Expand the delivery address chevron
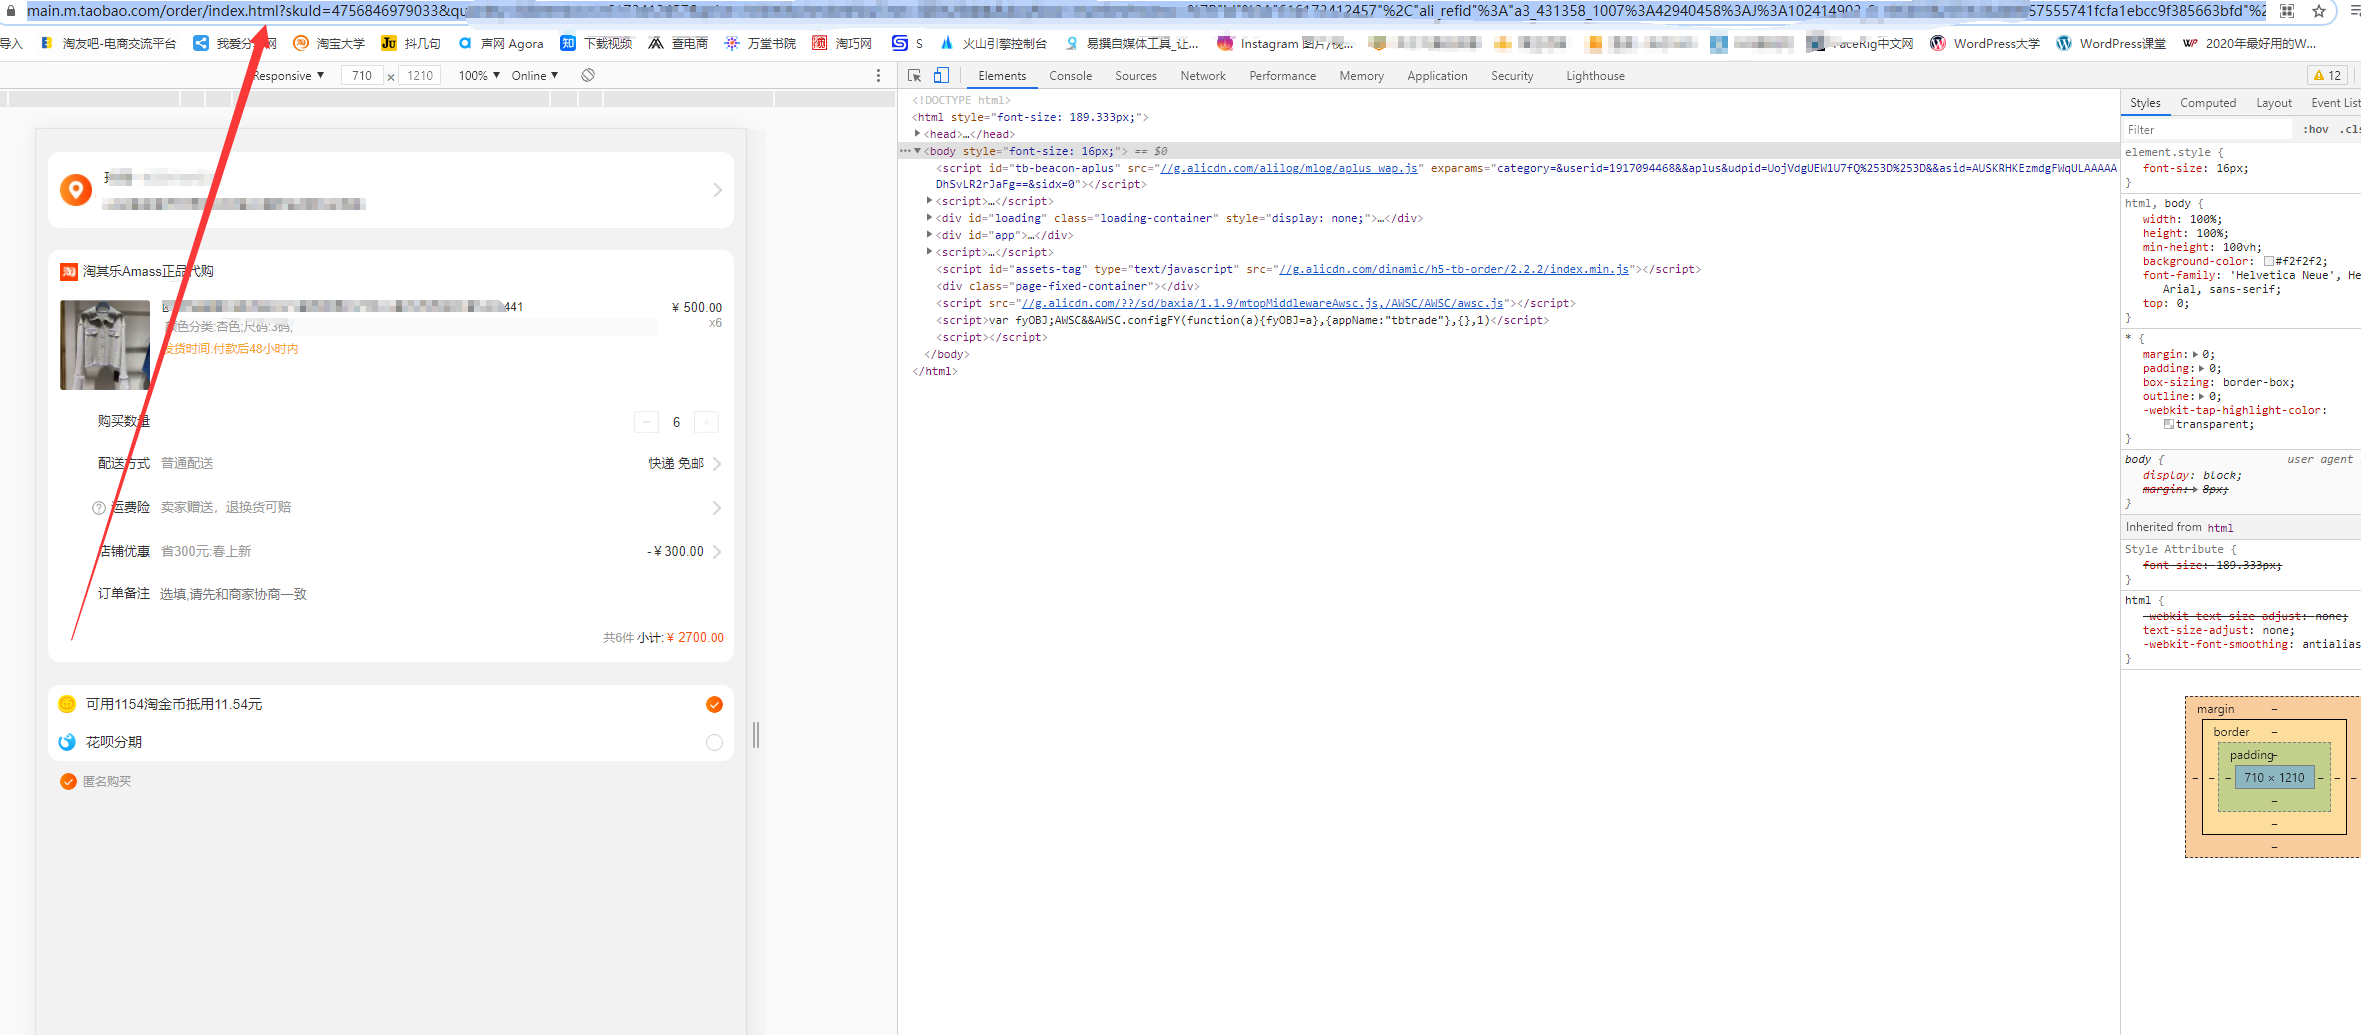This screenshot has height=1035, width=2361. point(717,190)
